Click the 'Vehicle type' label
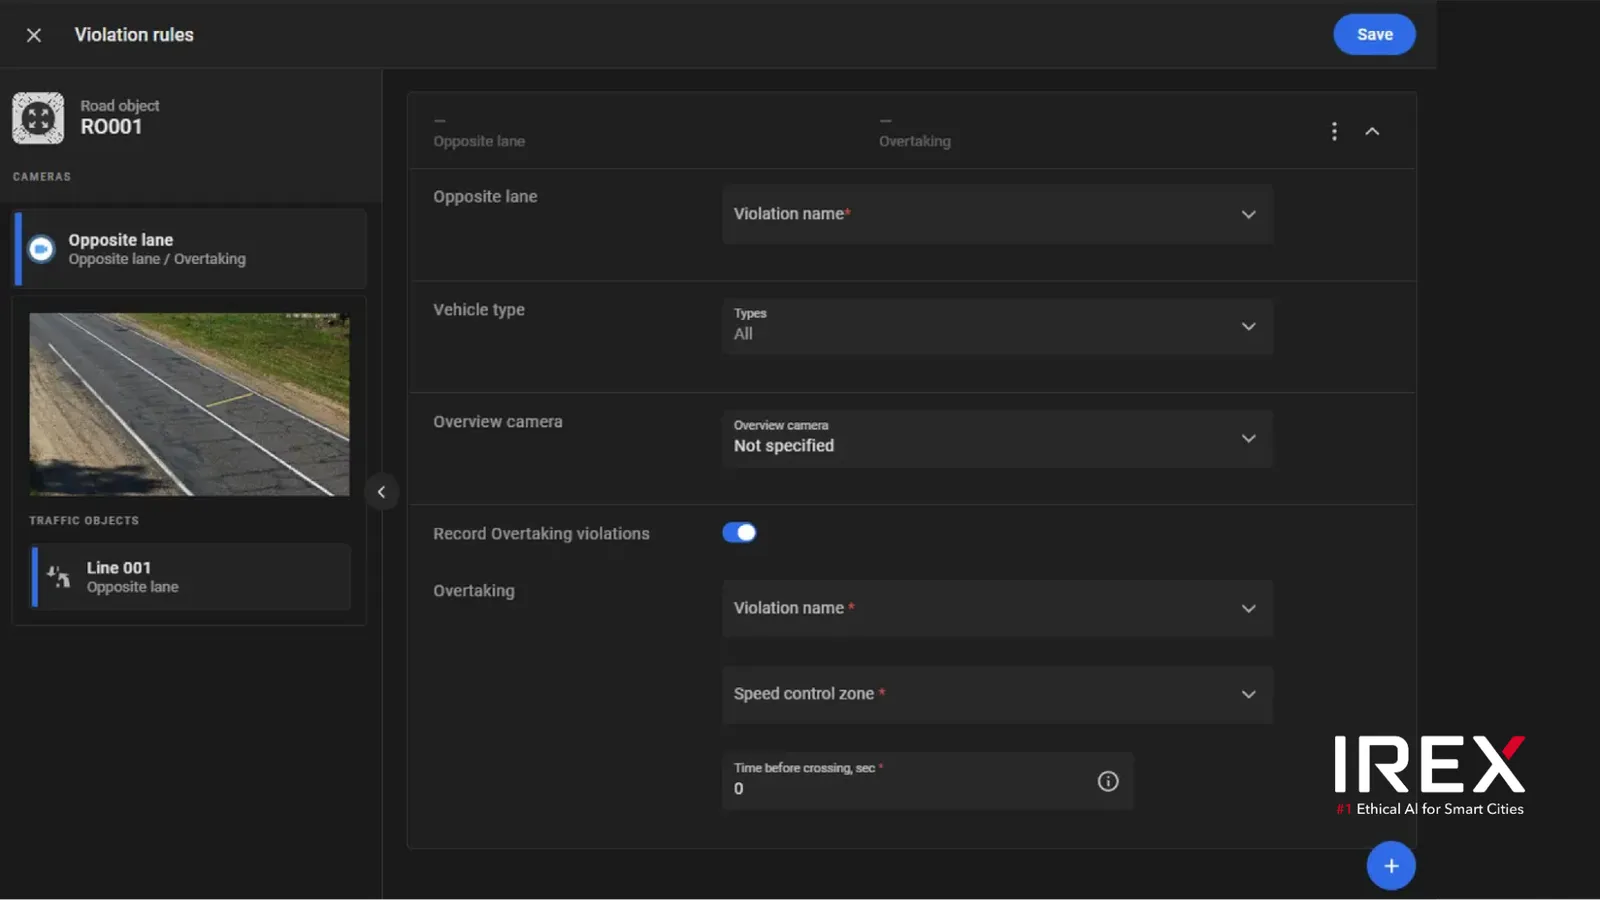1600x900 pixels. (479, 310)
